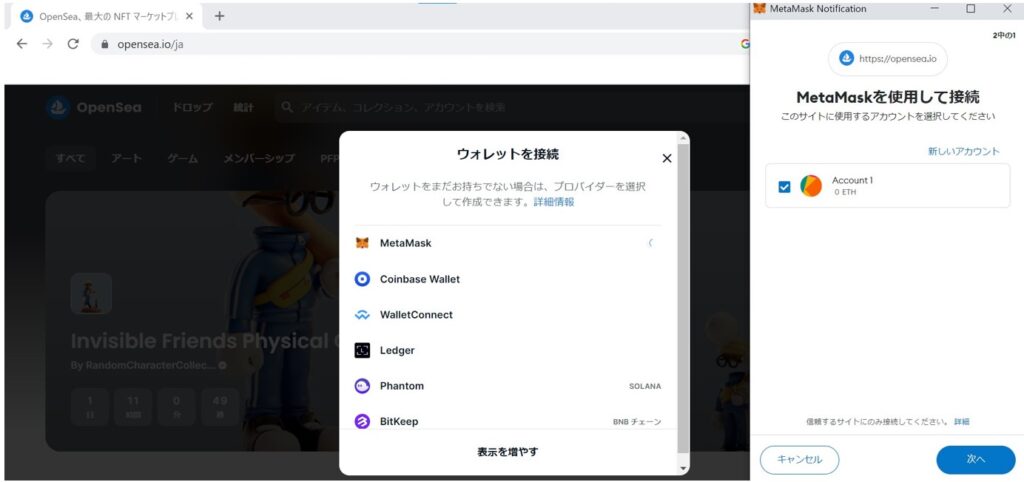Choose the Ledger label

tap(397, 351)
